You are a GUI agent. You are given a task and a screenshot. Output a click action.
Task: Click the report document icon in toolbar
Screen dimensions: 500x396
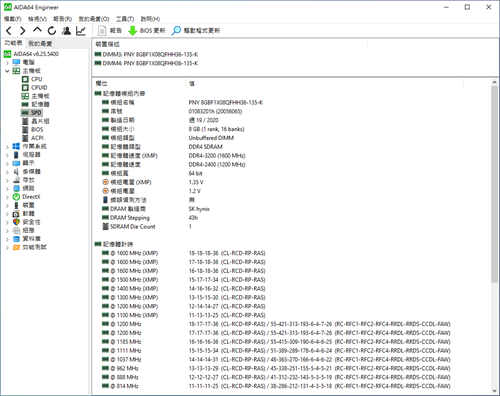click(102, 31)
